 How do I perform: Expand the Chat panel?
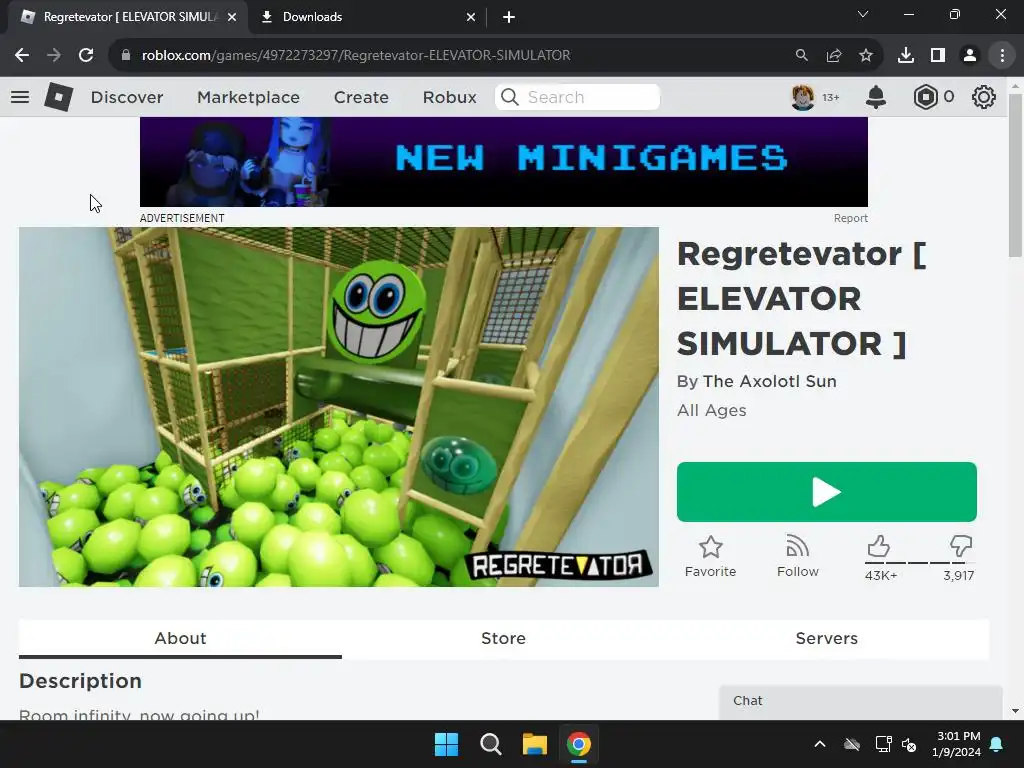point(861,701)
